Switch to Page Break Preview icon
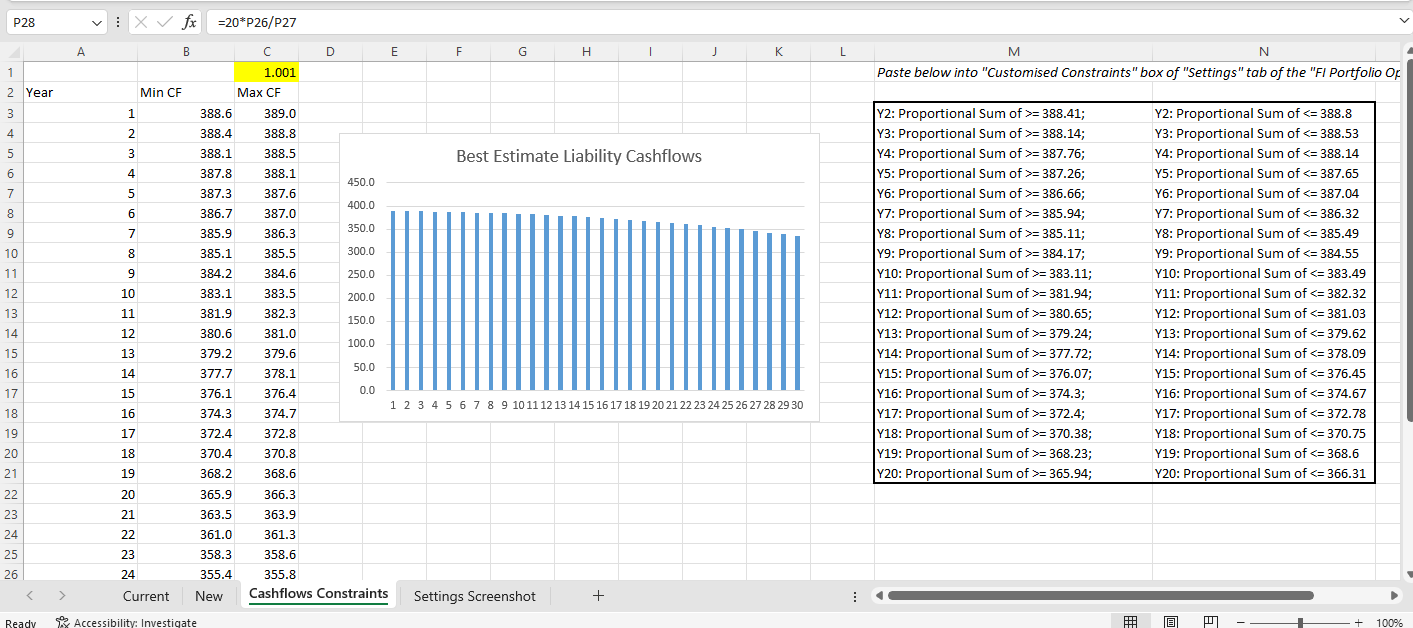This screenshot has width=1413, height=628. click(1211, 622)
